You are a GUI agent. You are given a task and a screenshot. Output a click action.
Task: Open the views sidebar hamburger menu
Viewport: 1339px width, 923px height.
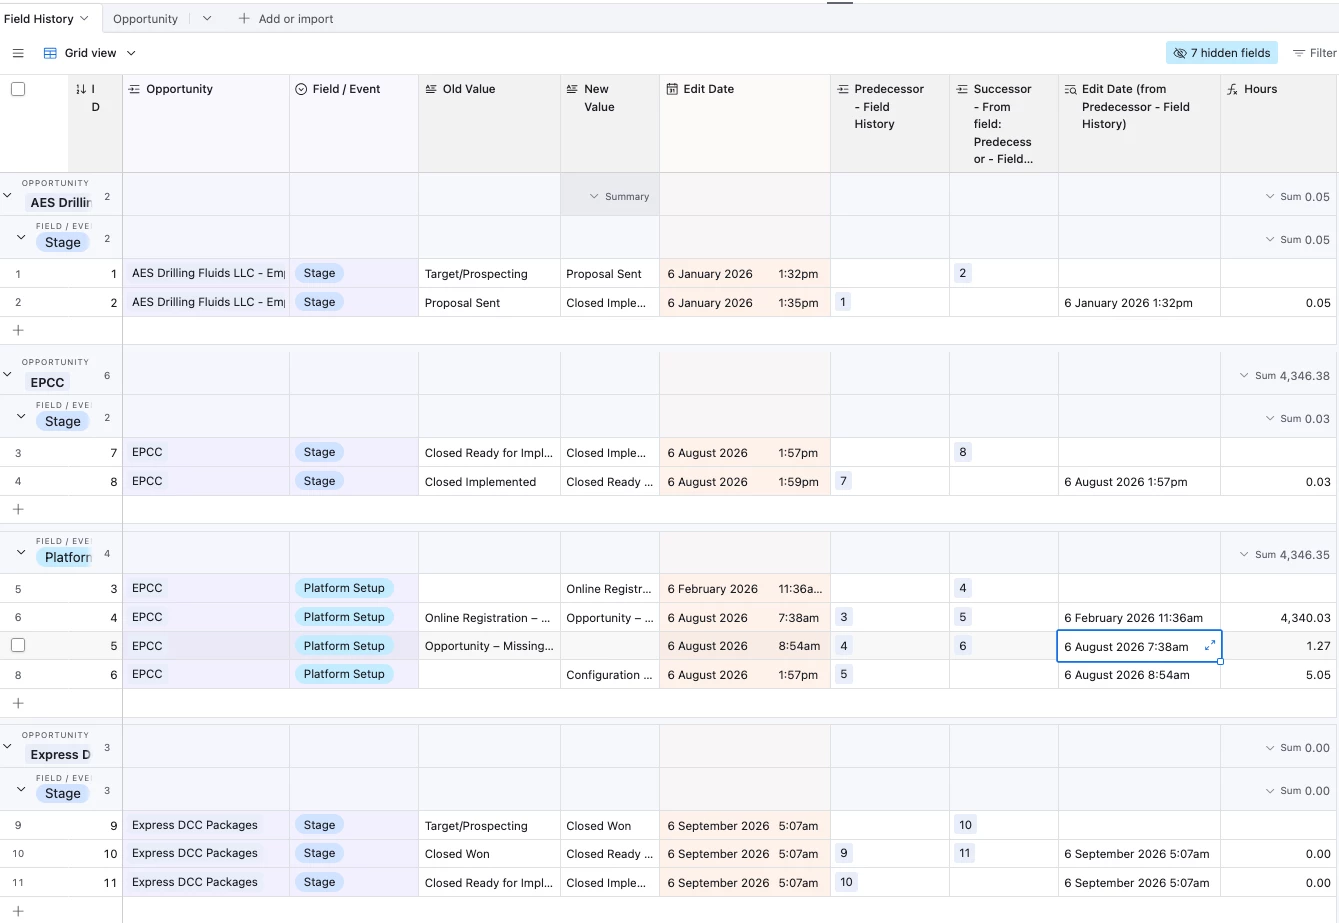pyautogui.click(x=18, y=53)
